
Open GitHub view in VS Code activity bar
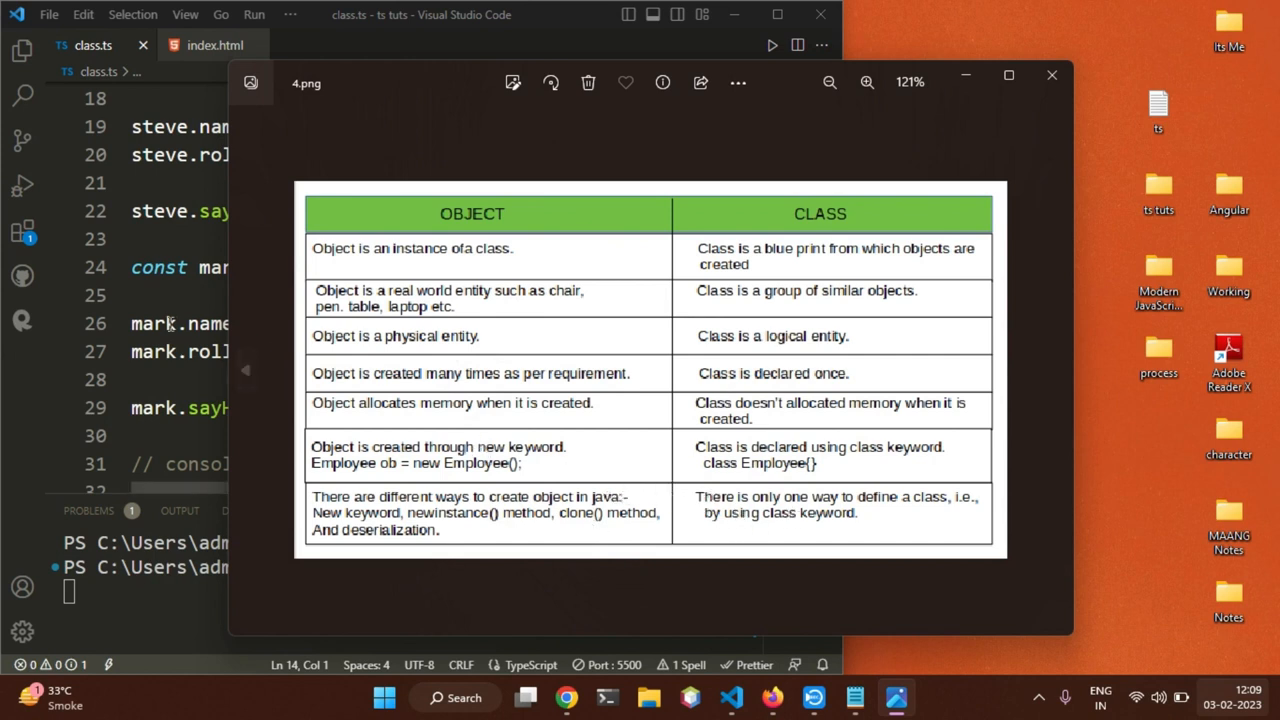(22, 275)
